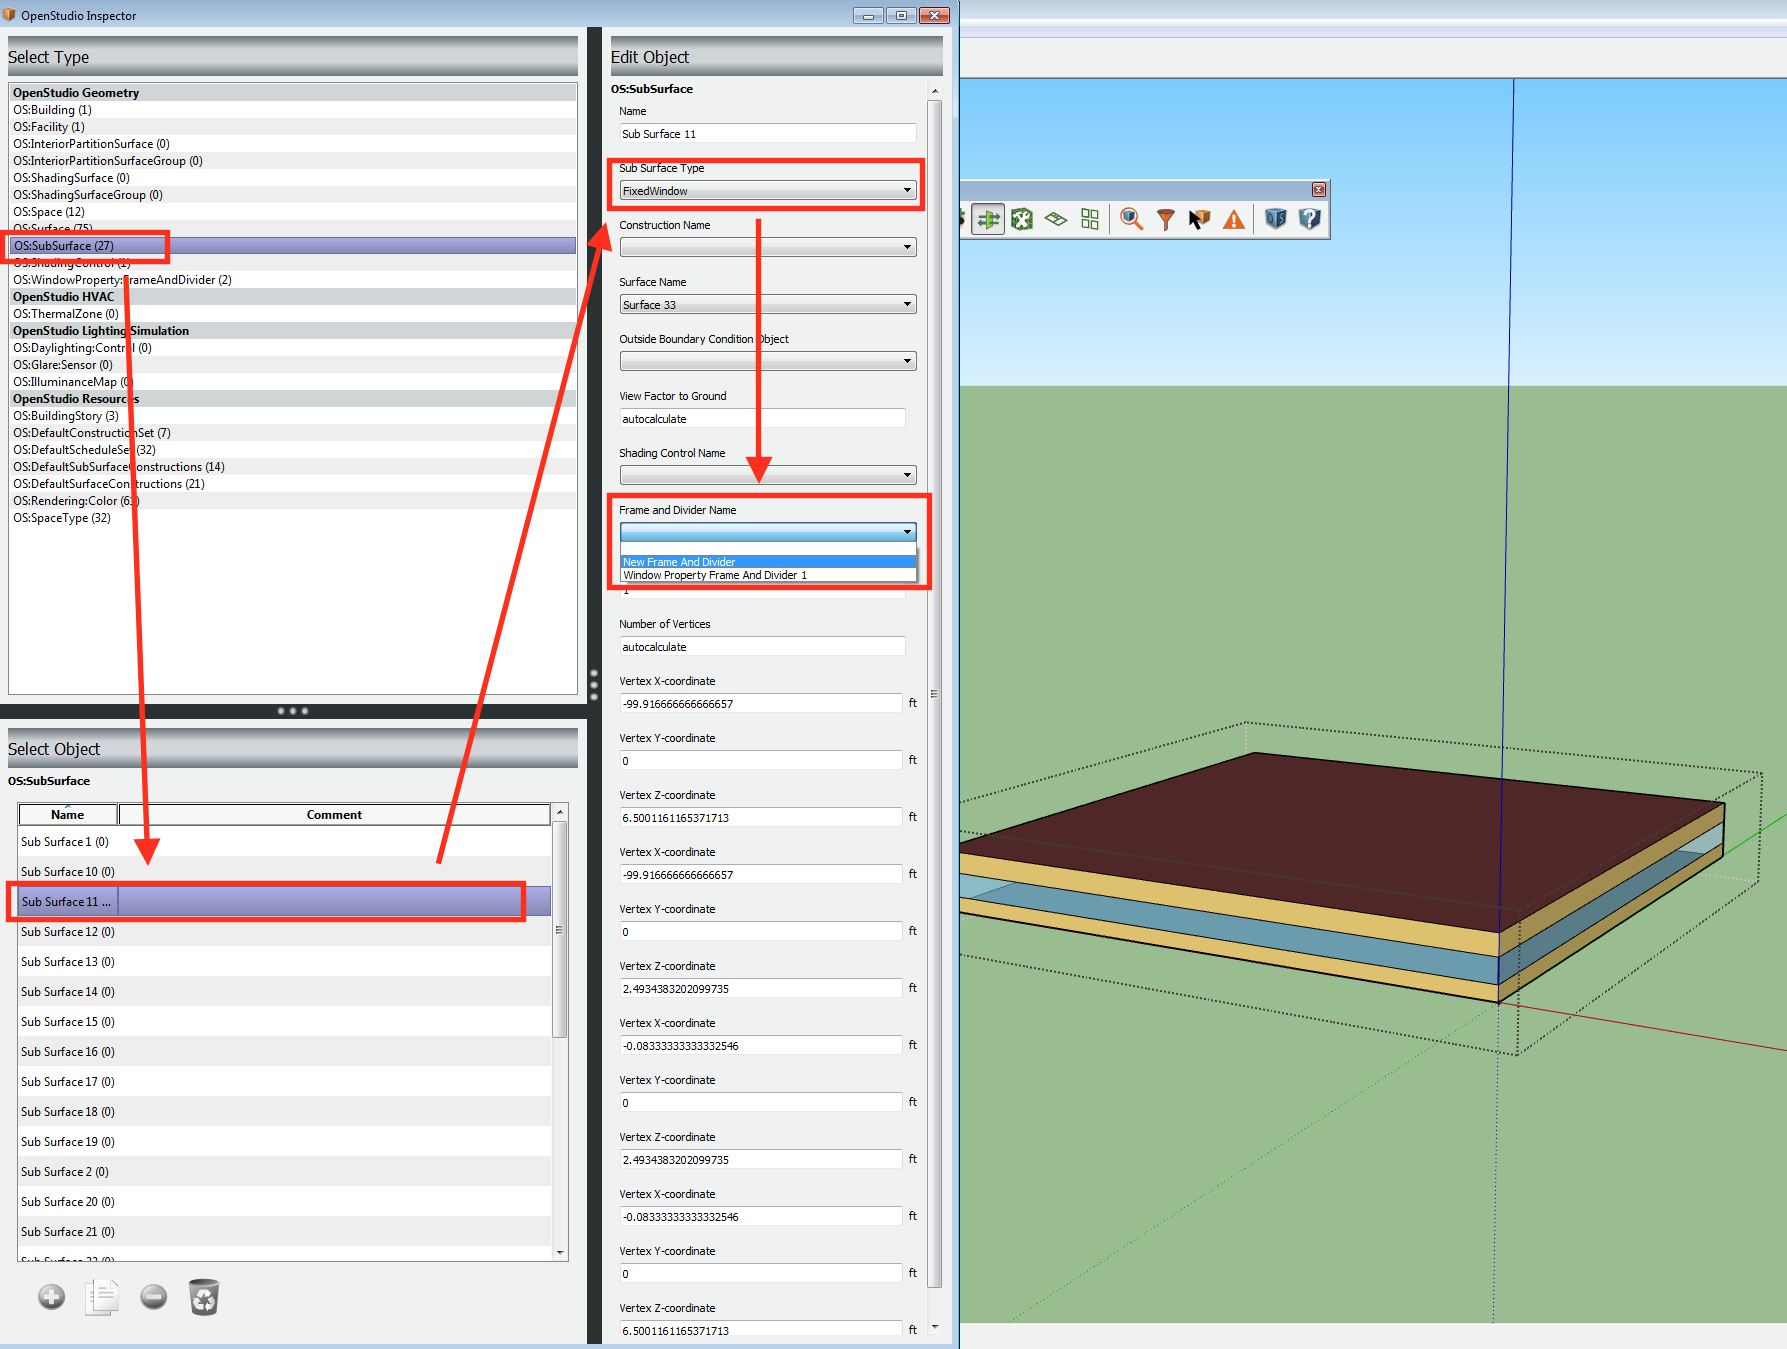The width and height of the screenshot is (1787, 1349).
Task: Click the vertical splitter handle between panels
Action: tap(594, 685)
